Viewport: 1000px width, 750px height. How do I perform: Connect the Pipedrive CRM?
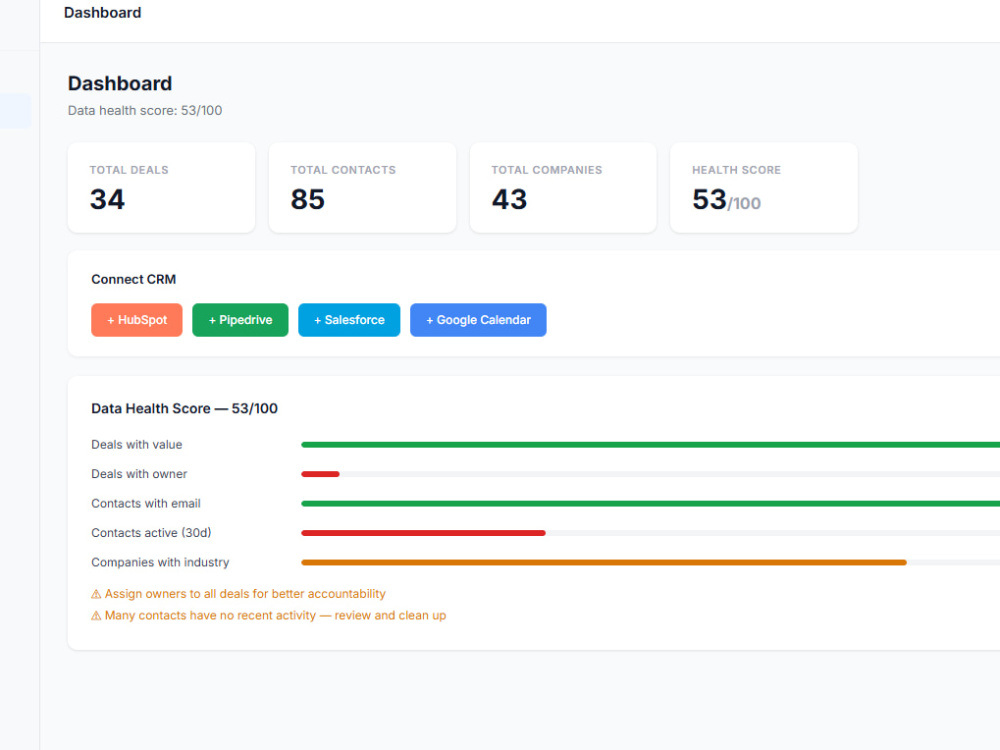[x=240, y=320]
